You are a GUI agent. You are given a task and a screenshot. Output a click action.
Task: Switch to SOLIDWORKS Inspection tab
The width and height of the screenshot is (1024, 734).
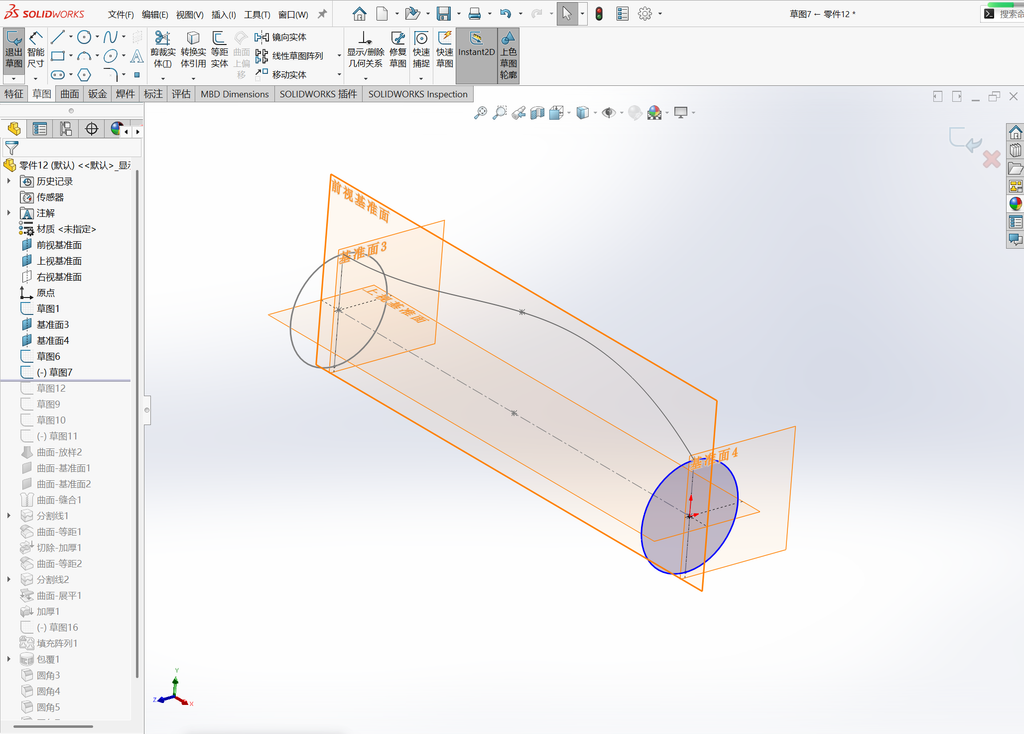(418, 94)
